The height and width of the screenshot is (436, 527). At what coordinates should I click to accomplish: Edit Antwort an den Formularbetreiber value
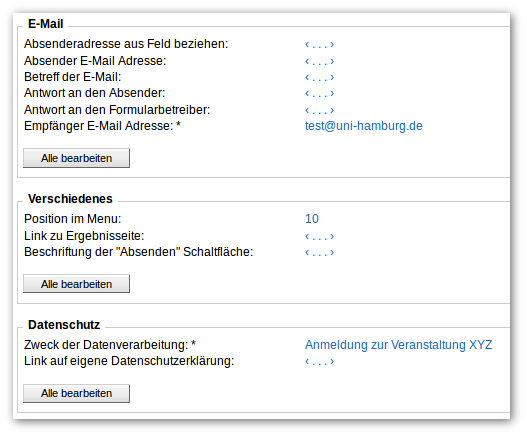319,110
